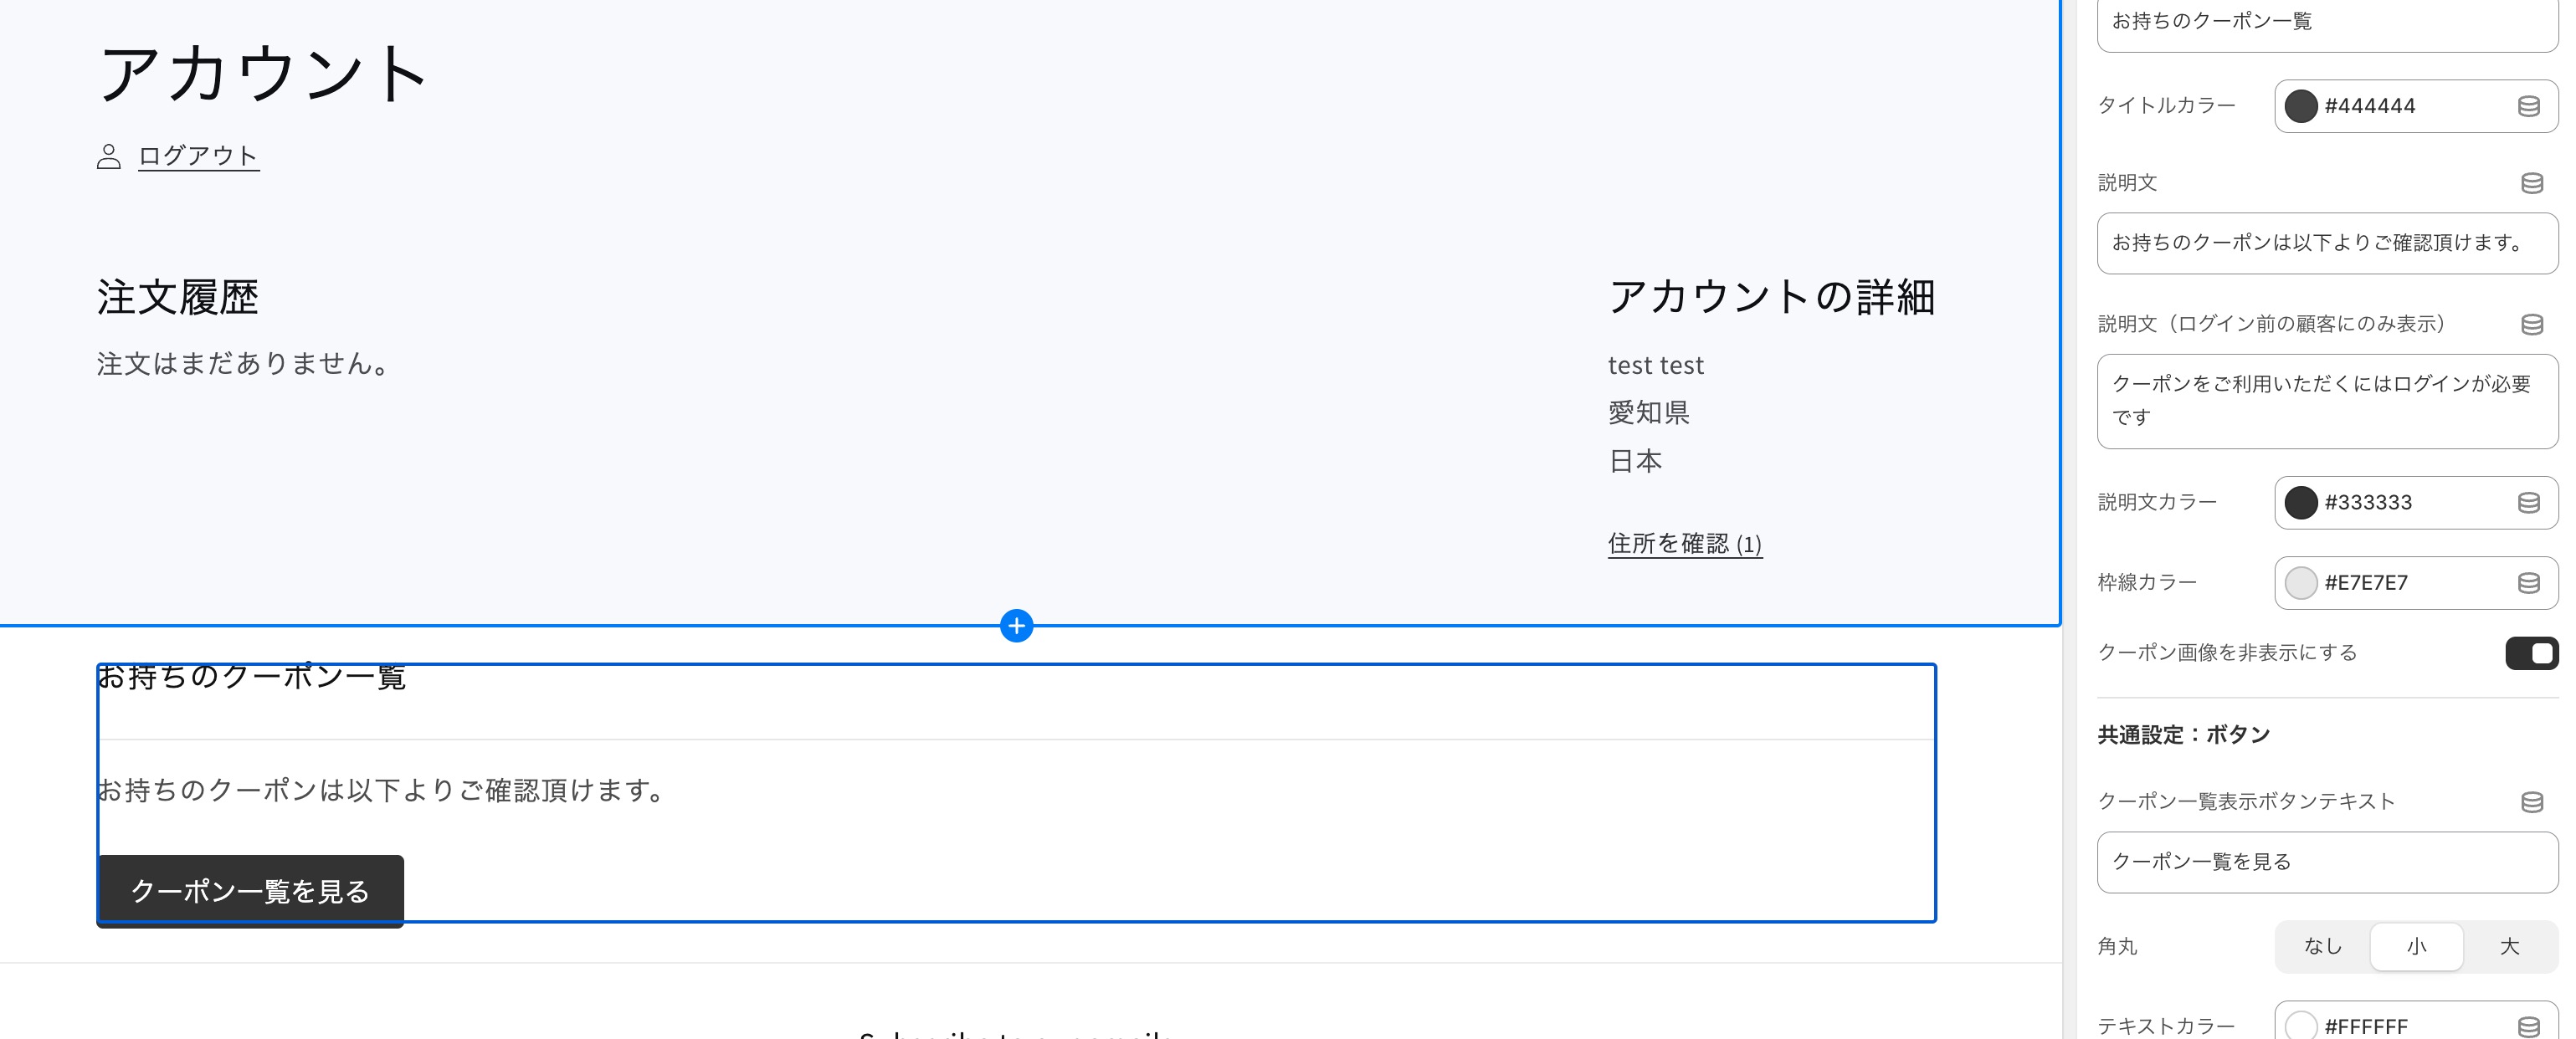
Task: Click dynamic source icon for クーポン一覧表示ボタンテキスト
Action: (2531, 802)
